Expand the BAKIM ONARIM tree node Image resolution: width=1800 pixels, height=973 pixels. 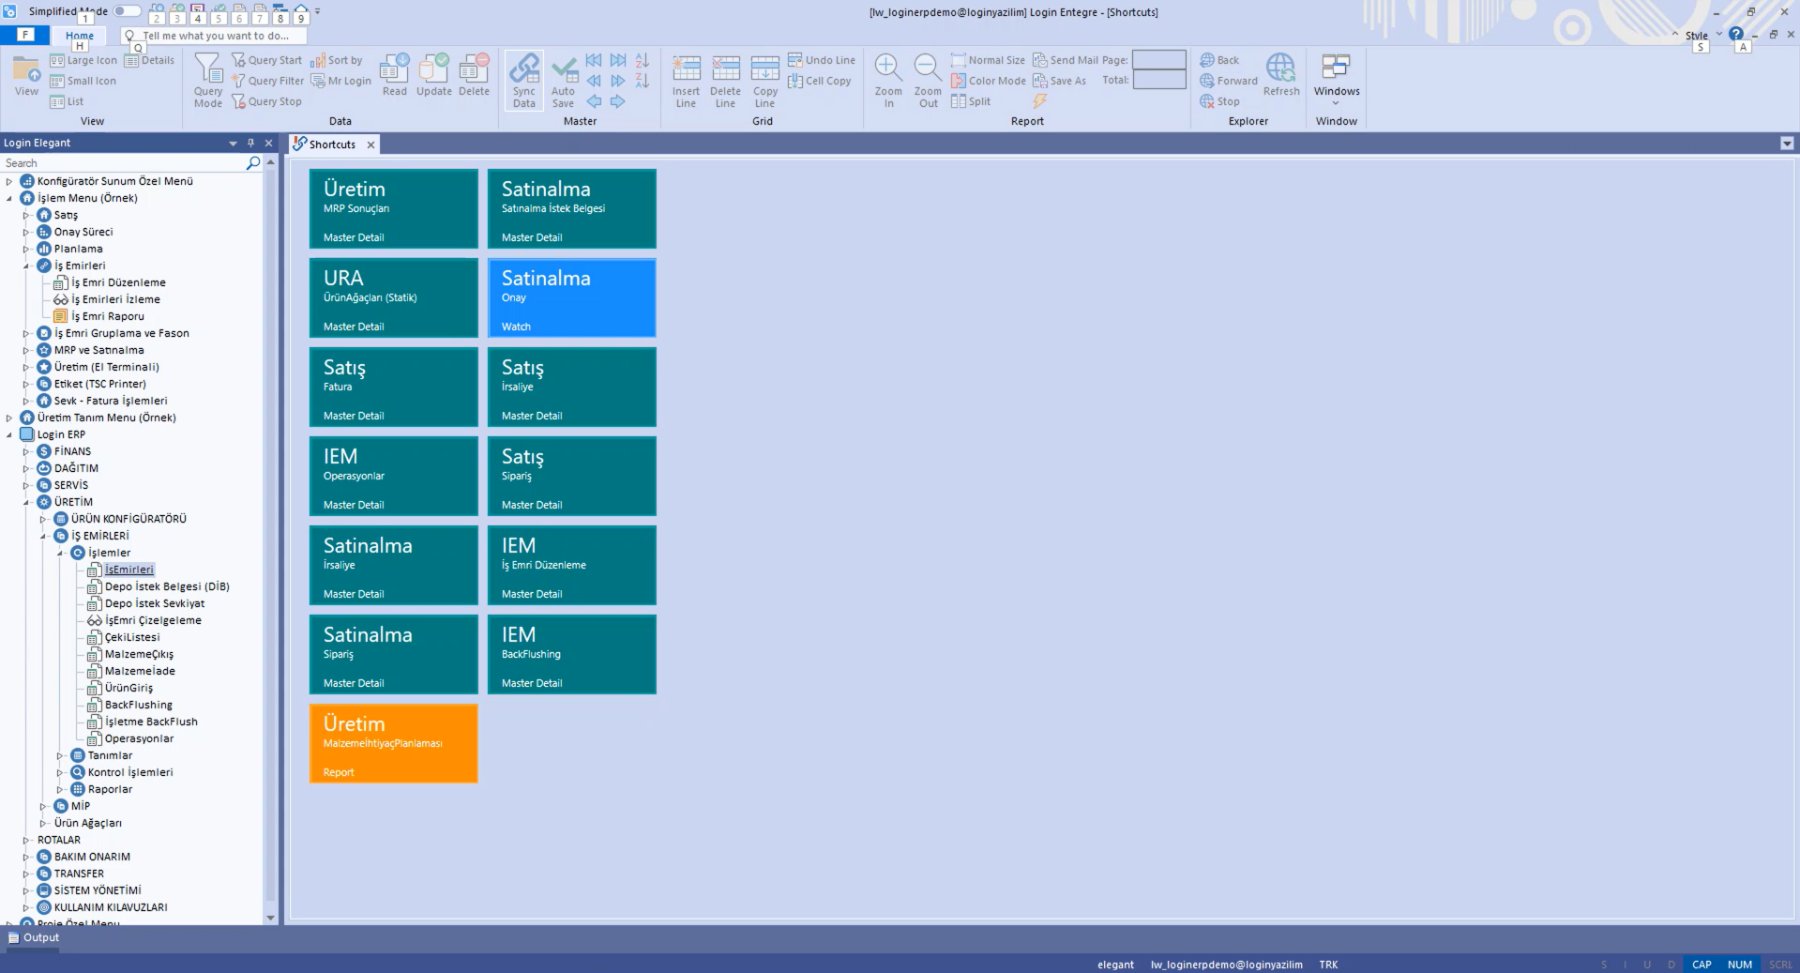[x=27, y=857]
